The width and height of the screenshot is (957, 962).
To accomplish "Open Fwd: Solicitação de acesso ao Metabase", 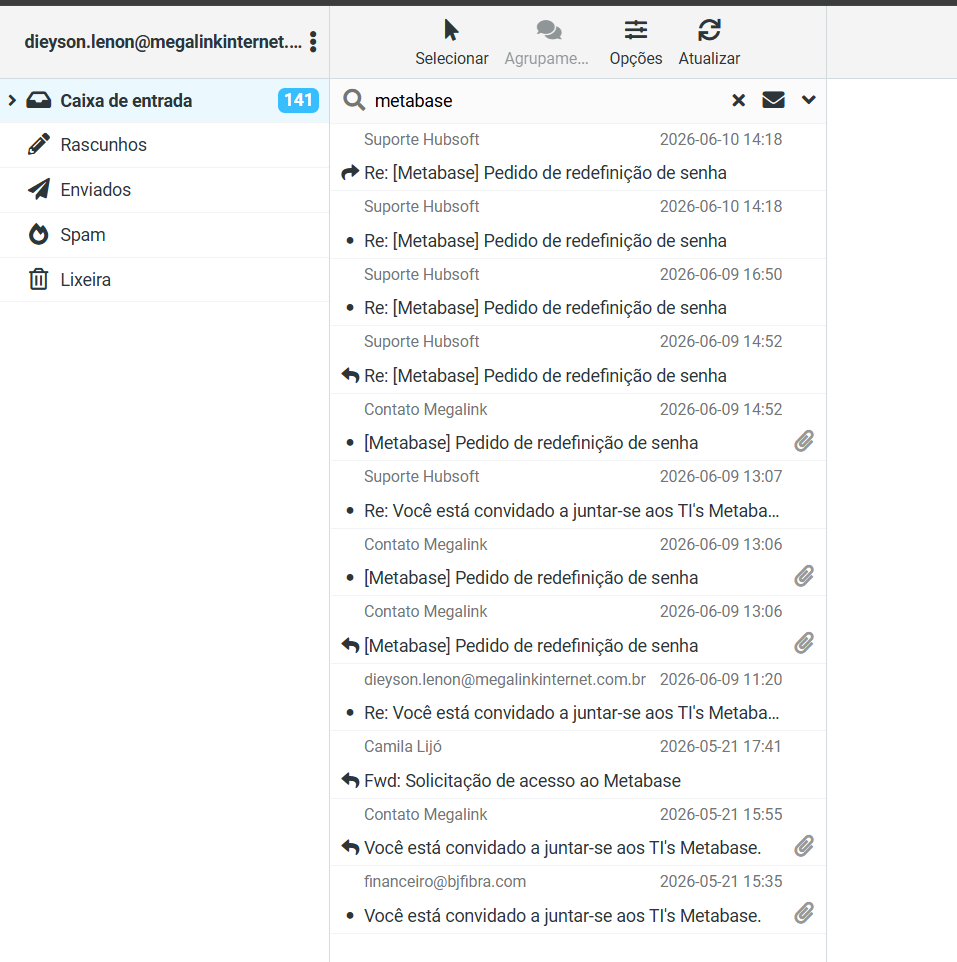I will tap(578, 764).
